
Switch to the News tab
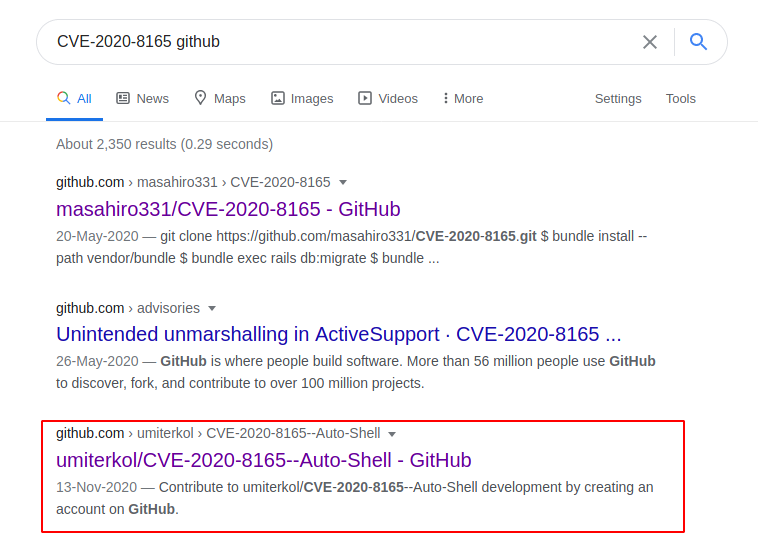pyautogui.click(x=143, y=99)
